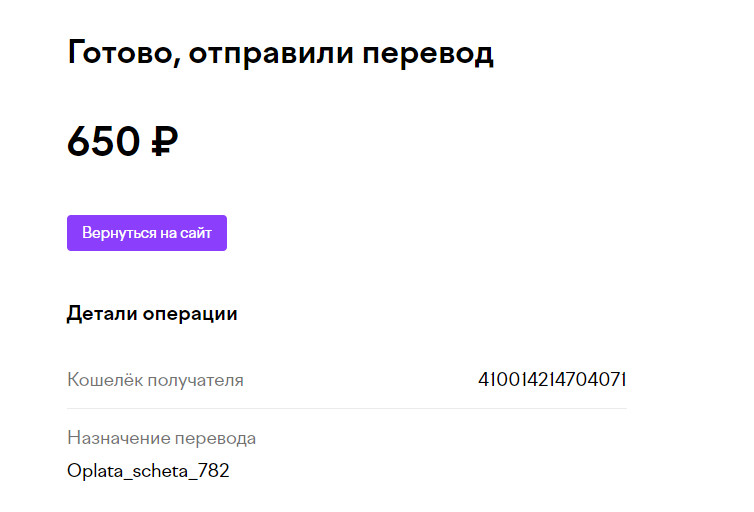Click the "Готово, отправили перевод" heading
This screenshot has width=754, height=512.
tap(280, 53)
